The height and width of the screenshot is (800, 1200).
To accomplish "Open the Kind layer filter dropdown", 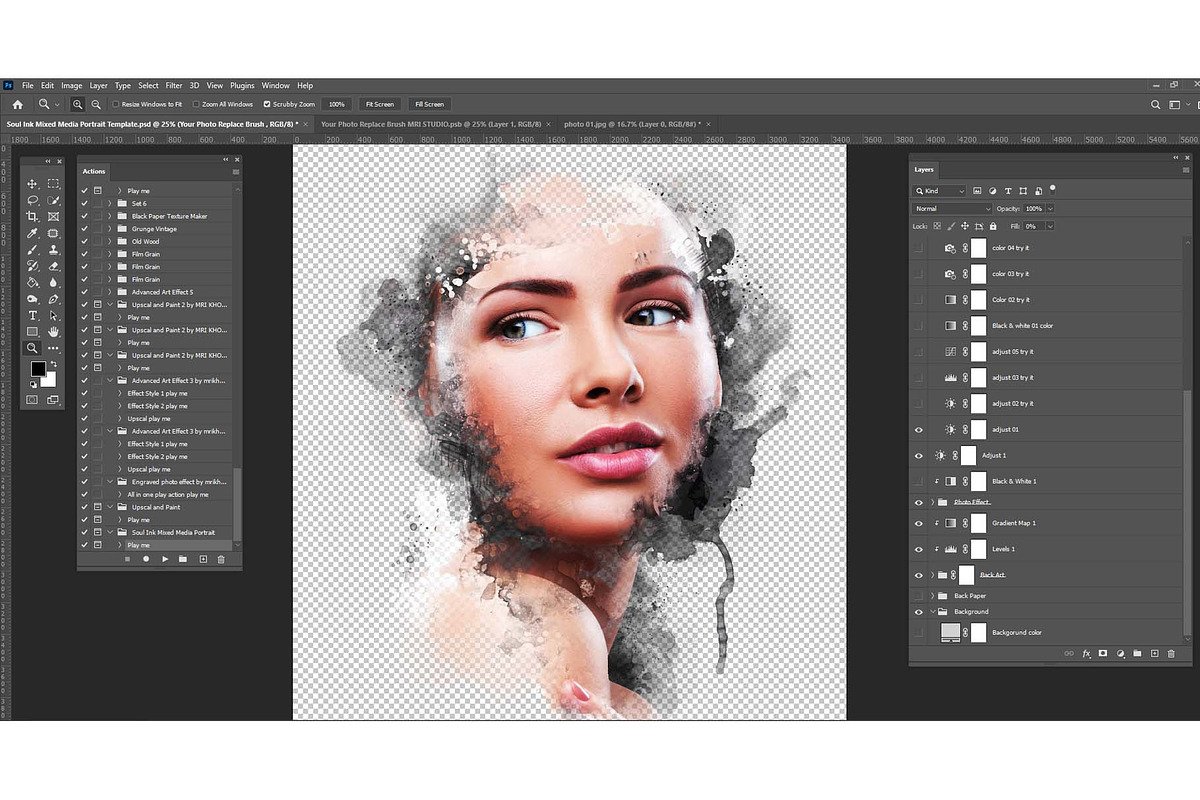I will pyautogui.click(x=940, y=190).
